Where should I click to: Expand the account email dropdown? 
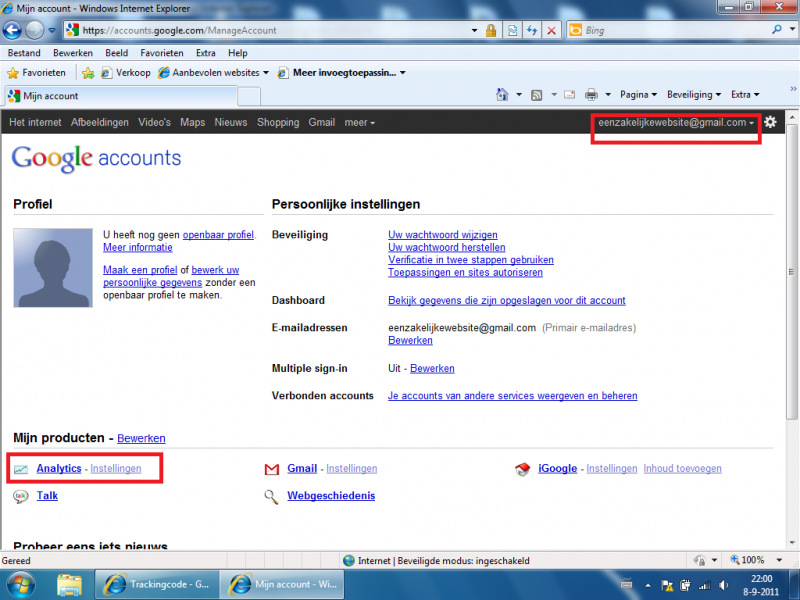676,122
